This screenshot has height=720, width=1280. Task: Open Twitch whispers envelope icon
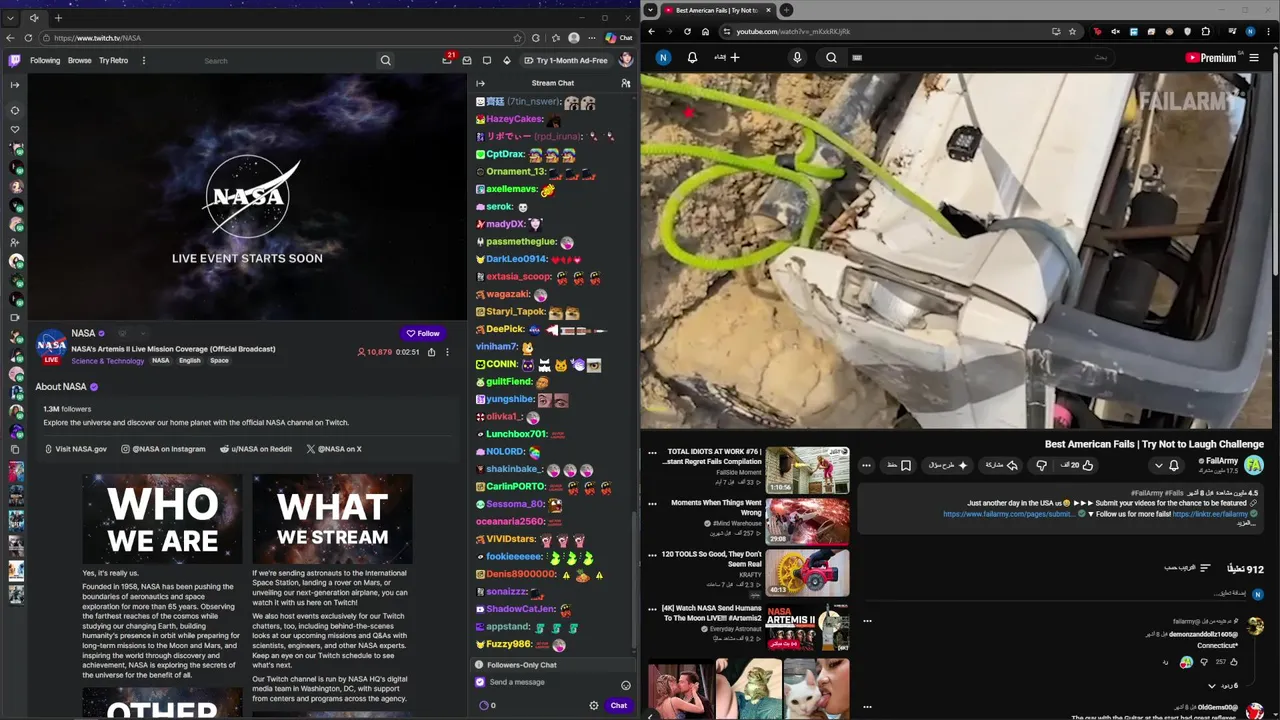tap(467, 61)
